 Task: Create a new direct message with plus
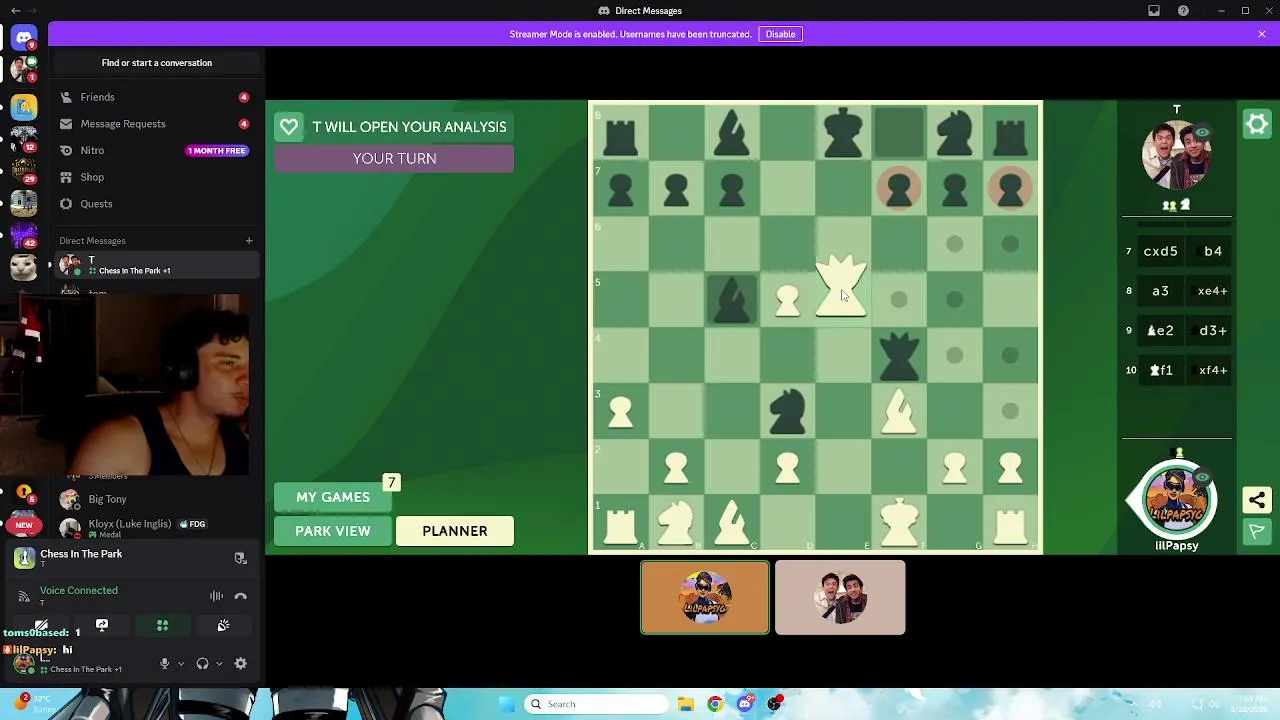pos(249,240)
